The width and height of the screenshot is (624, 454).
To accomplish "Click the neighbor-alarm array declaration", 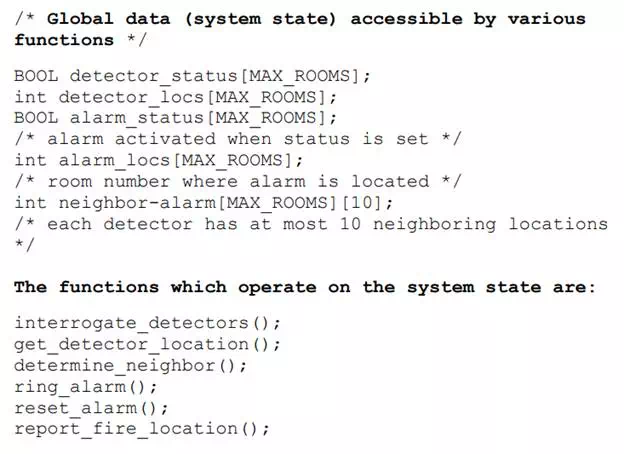I will point(204,203).
